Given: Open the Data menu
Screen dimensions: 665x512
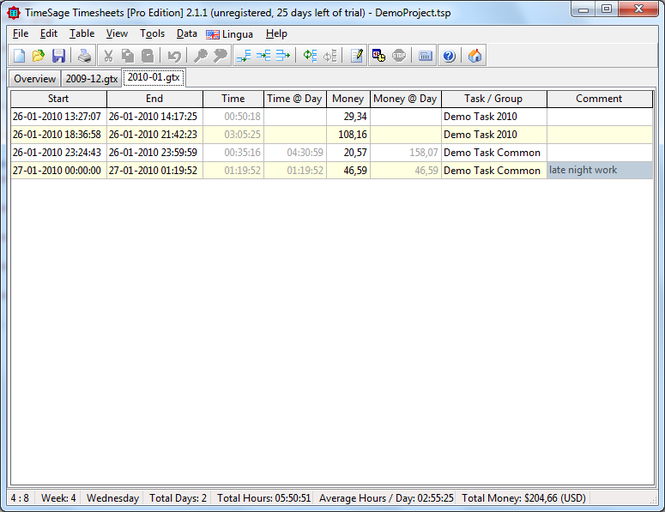Looking at the screenshot, I should pyautogui.click(x=187, y=34).
